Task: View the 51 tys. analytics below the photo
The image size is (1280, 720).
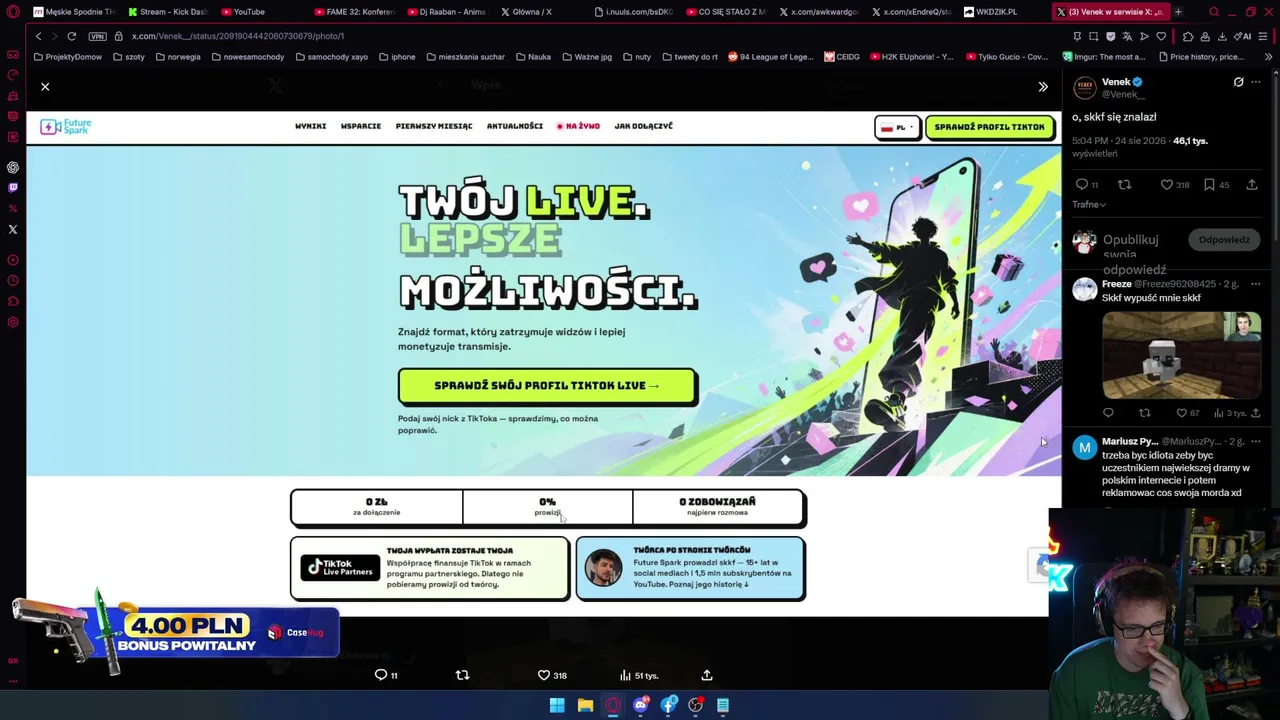Action: click(x=639, y=675)
